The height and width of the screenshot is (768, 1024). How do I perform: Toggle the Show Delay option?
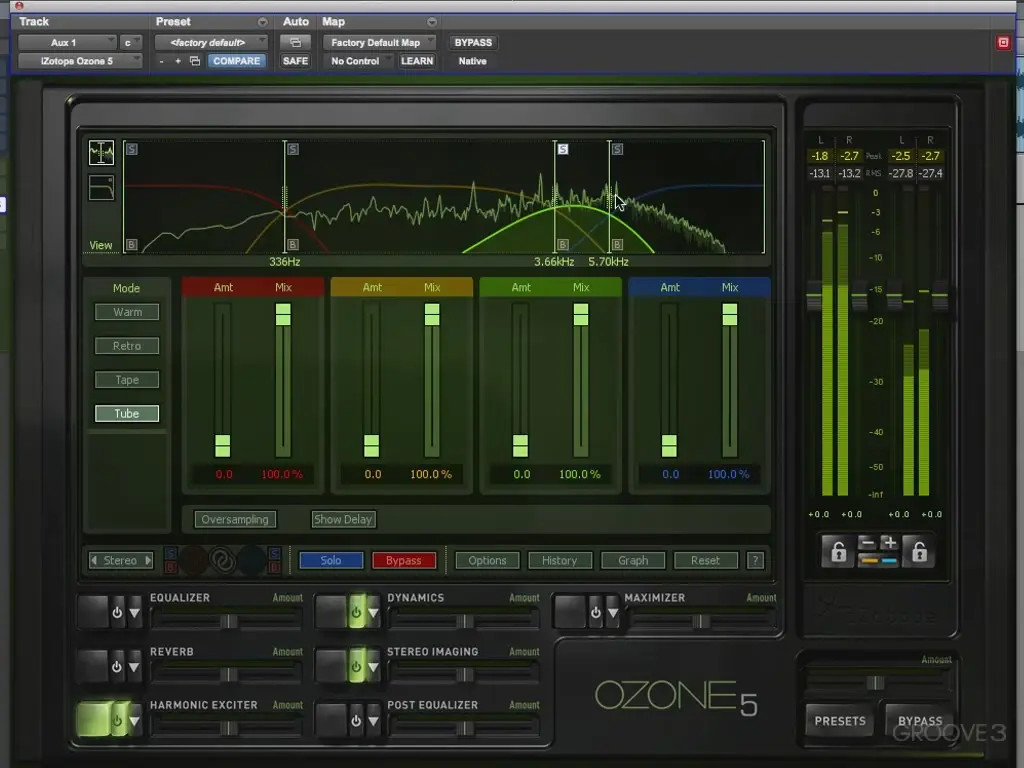(x=343, y=519)
